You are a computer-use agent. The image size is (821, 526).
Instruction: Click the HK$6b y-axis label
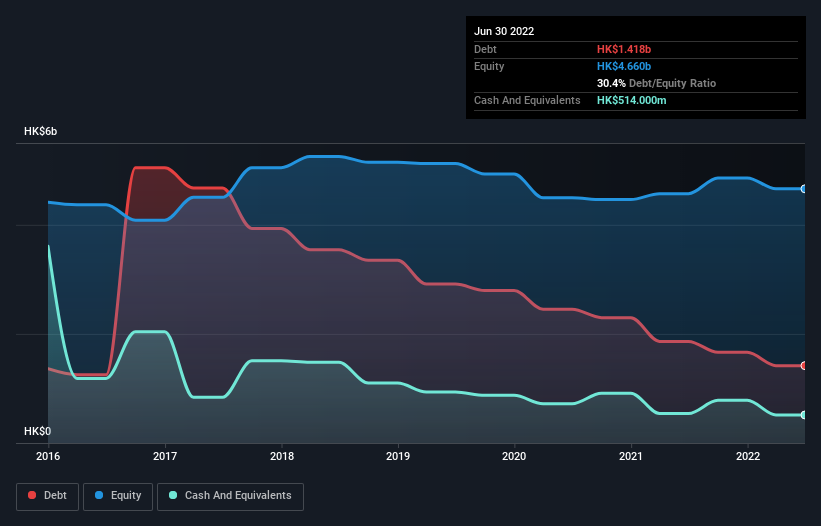[40, 131]
